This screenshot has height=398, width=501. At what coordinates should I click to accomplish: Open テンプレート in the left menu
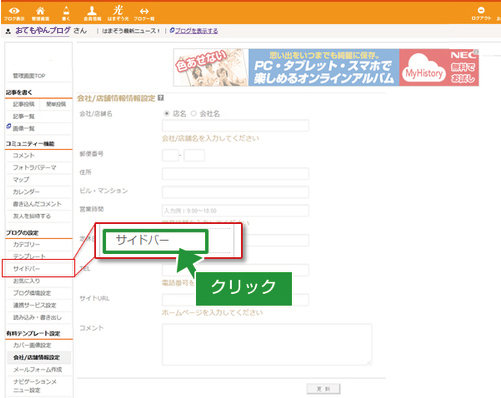click(29, 256)
